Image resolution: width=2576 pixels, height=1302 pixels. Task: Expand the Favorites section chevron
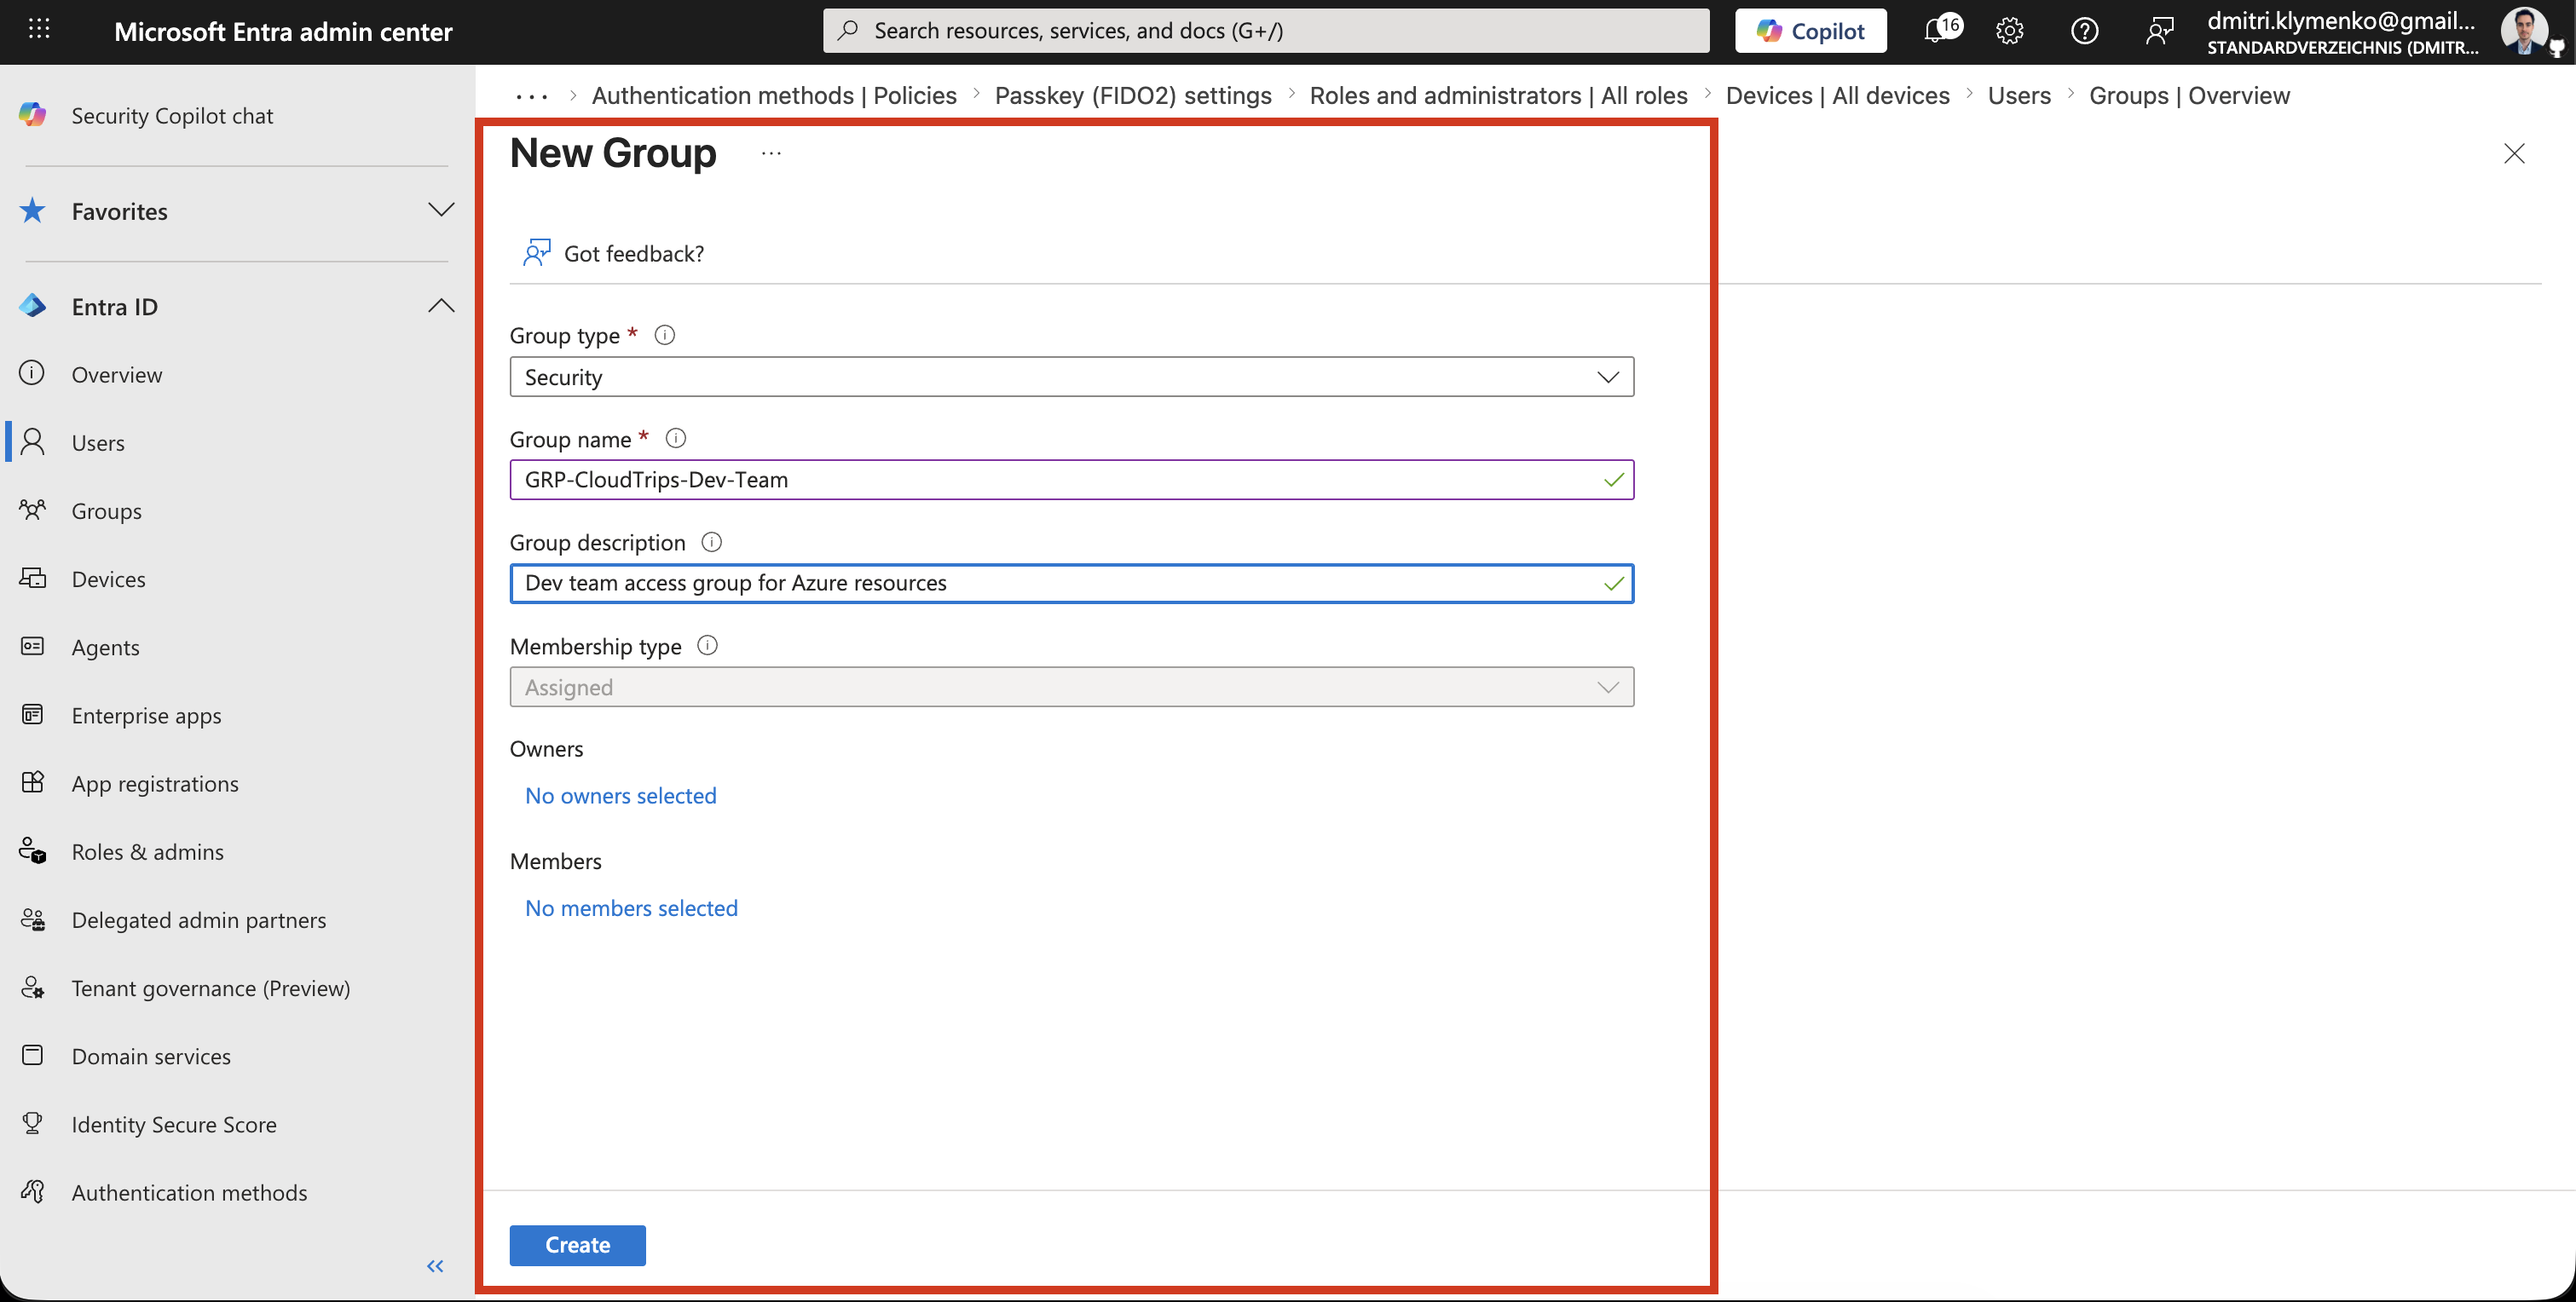point(441,210)
